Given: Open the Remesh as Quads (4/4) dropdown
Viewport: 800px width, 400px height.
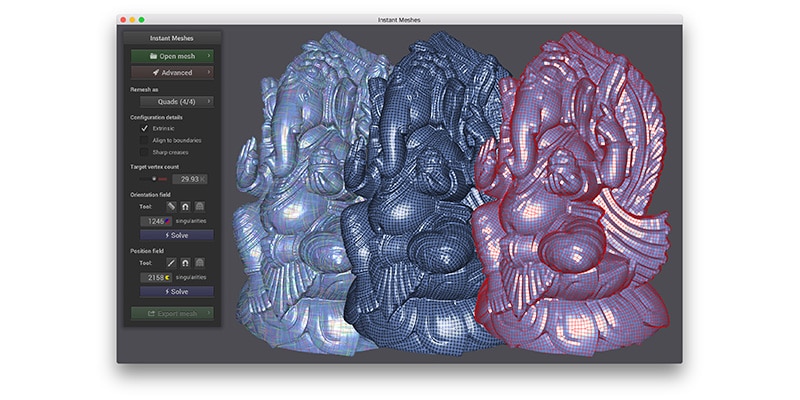Looking at the screenshot, I should [176, 101].
